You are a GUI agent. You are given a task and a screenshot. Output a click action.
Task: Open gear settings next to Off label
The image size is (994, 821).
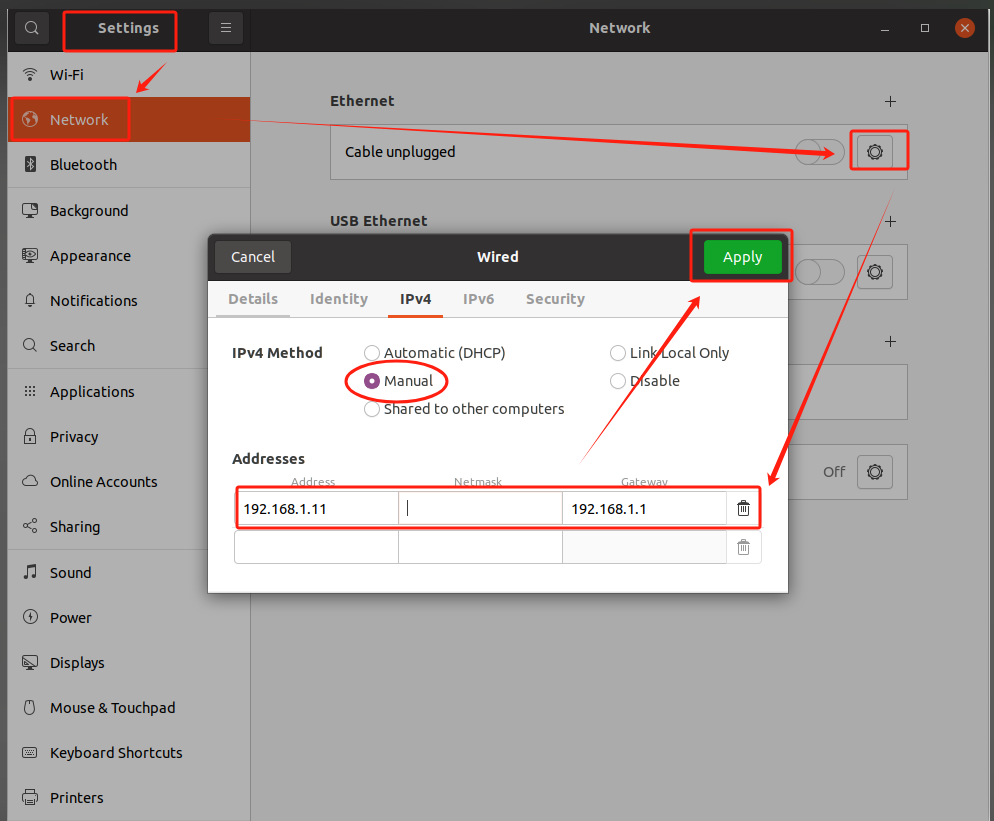click(x=875, y=472)
